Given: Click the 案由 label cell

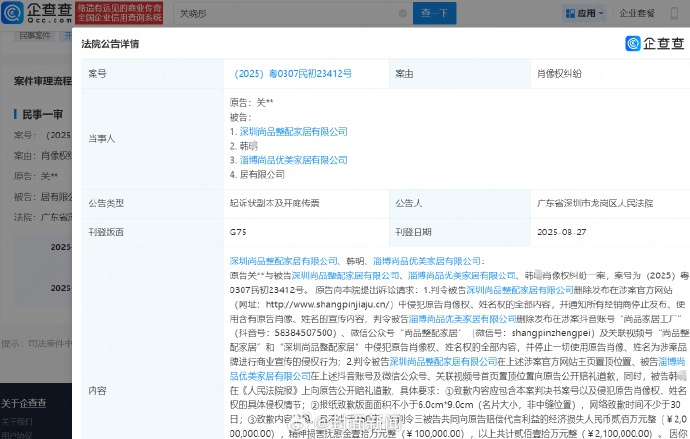Looking at the screenshot, I should point(460,73).
